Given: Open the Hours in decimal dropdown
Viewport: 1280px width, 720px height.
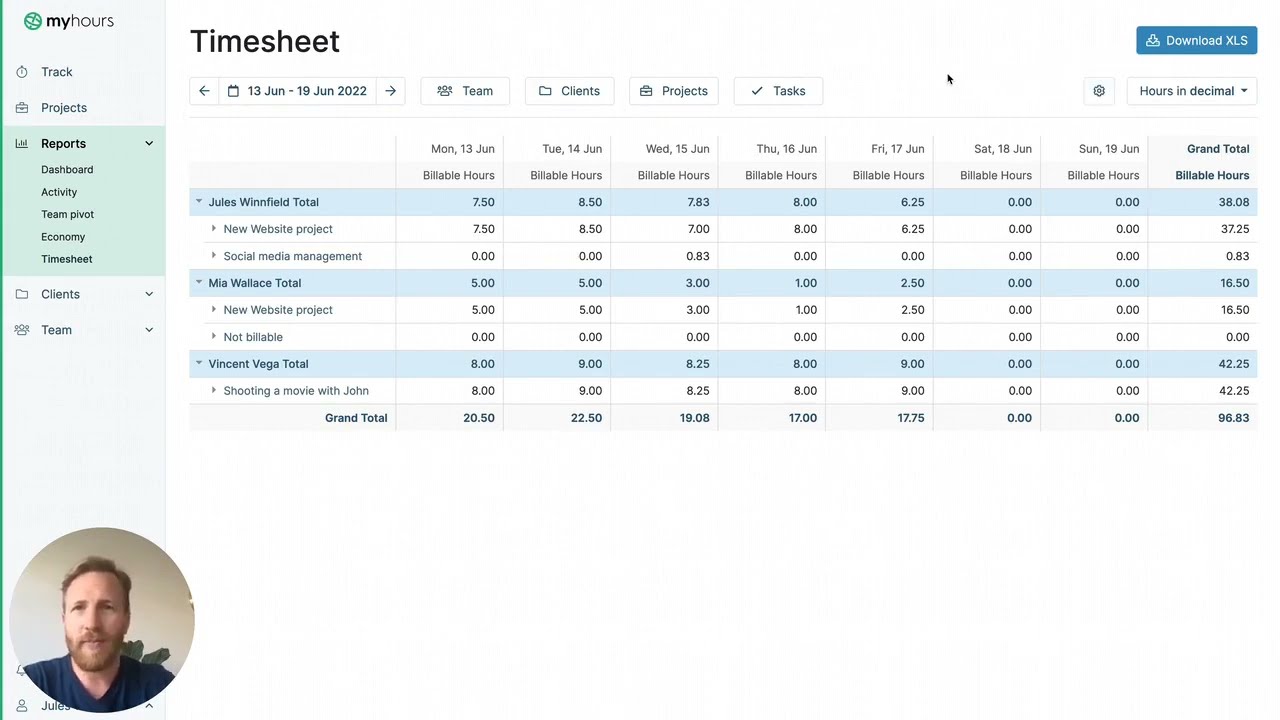Looking at the screenshot, I should [x=1192, y=91].
